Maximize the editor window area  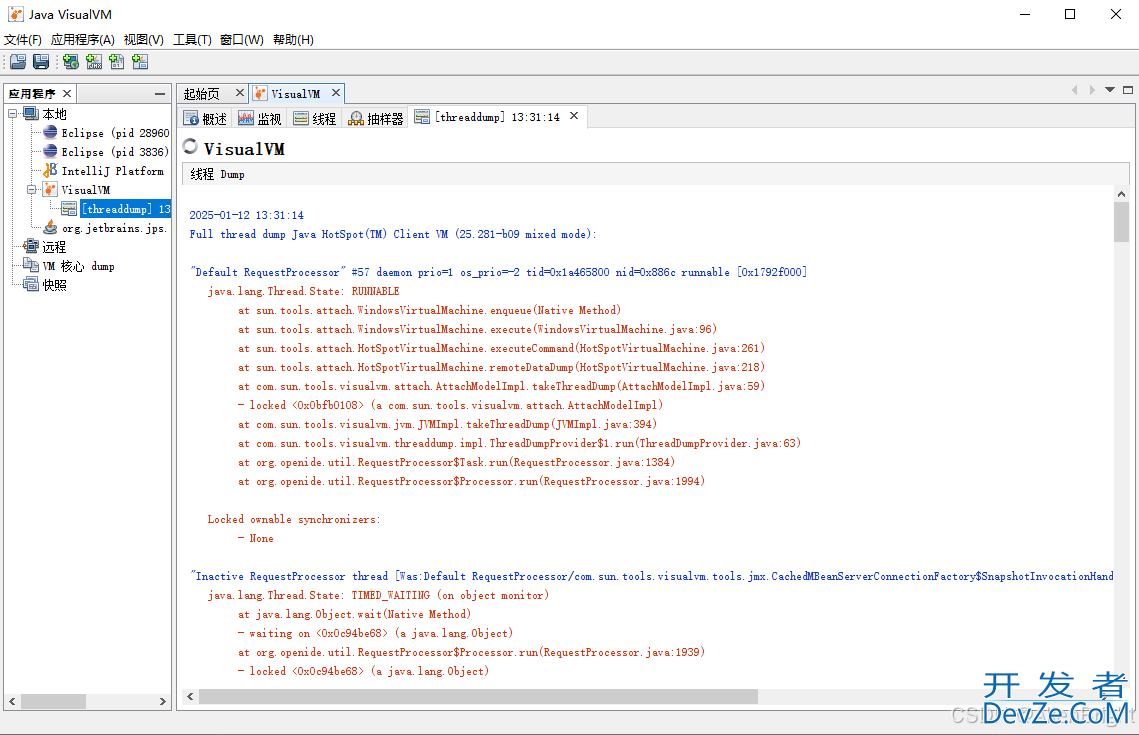pos(1128,90)
